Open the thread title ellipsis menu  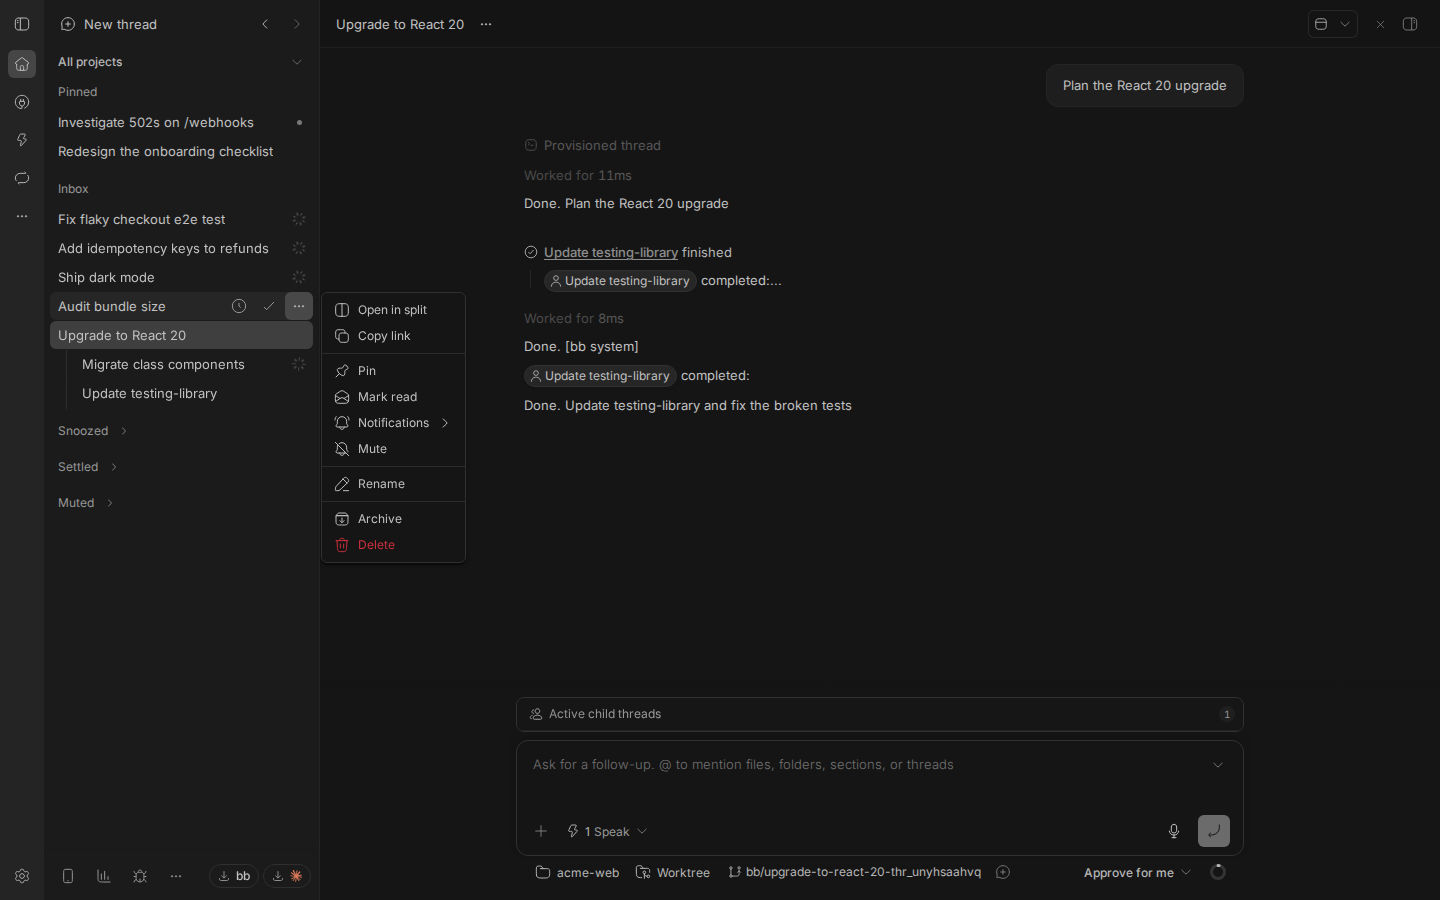click(486, 24)
